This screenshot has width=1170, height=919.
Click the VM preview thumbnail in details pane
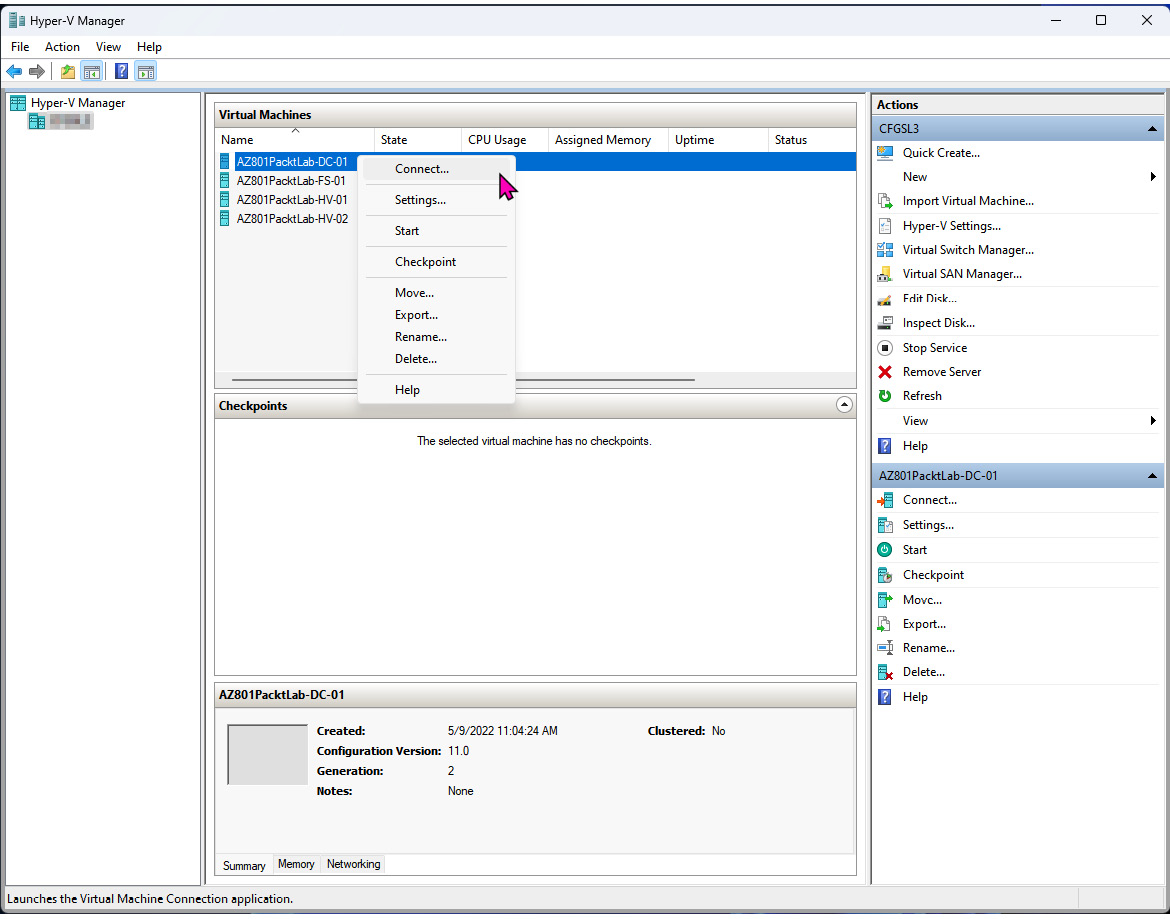[x=268, y=754]
